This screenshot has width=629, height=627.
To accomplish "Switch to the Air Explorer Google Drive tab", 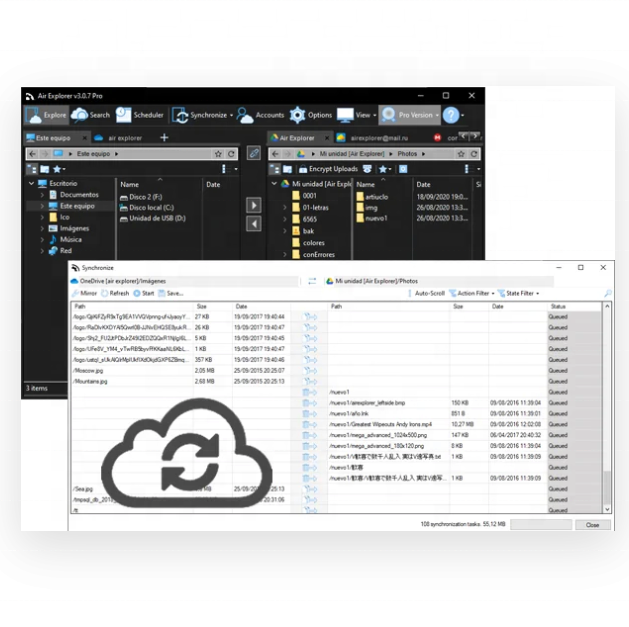I will pos(297,138).
